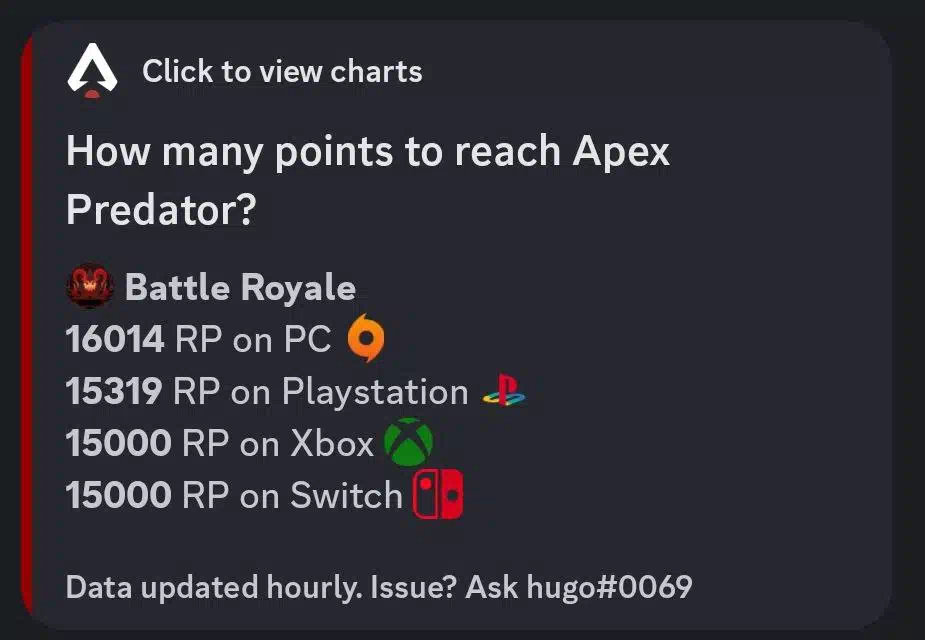Click the bold 16014 number

pyautogui.click(x=115, y=339)
